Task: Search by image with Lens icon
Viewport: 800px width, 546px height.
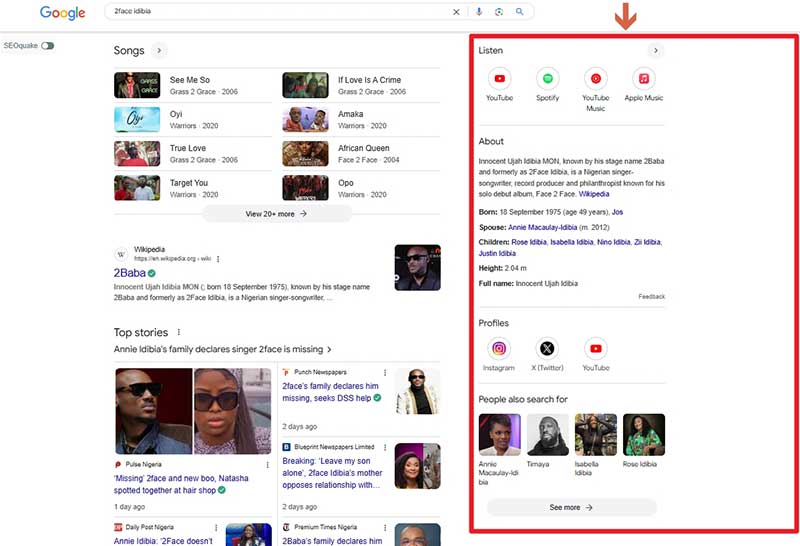Action: pyautogui.click(x=499, y=11)
